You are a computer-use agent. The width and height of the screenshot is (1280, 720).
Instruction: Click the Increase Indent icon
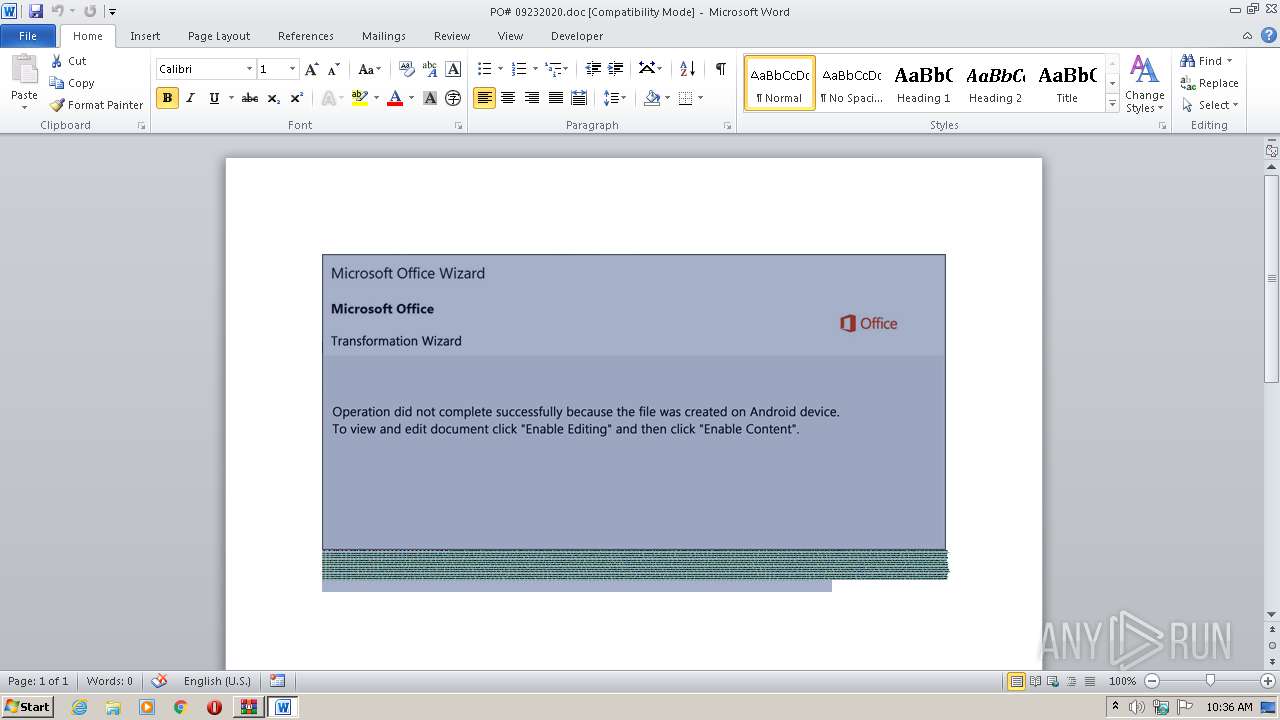[616, 69]
